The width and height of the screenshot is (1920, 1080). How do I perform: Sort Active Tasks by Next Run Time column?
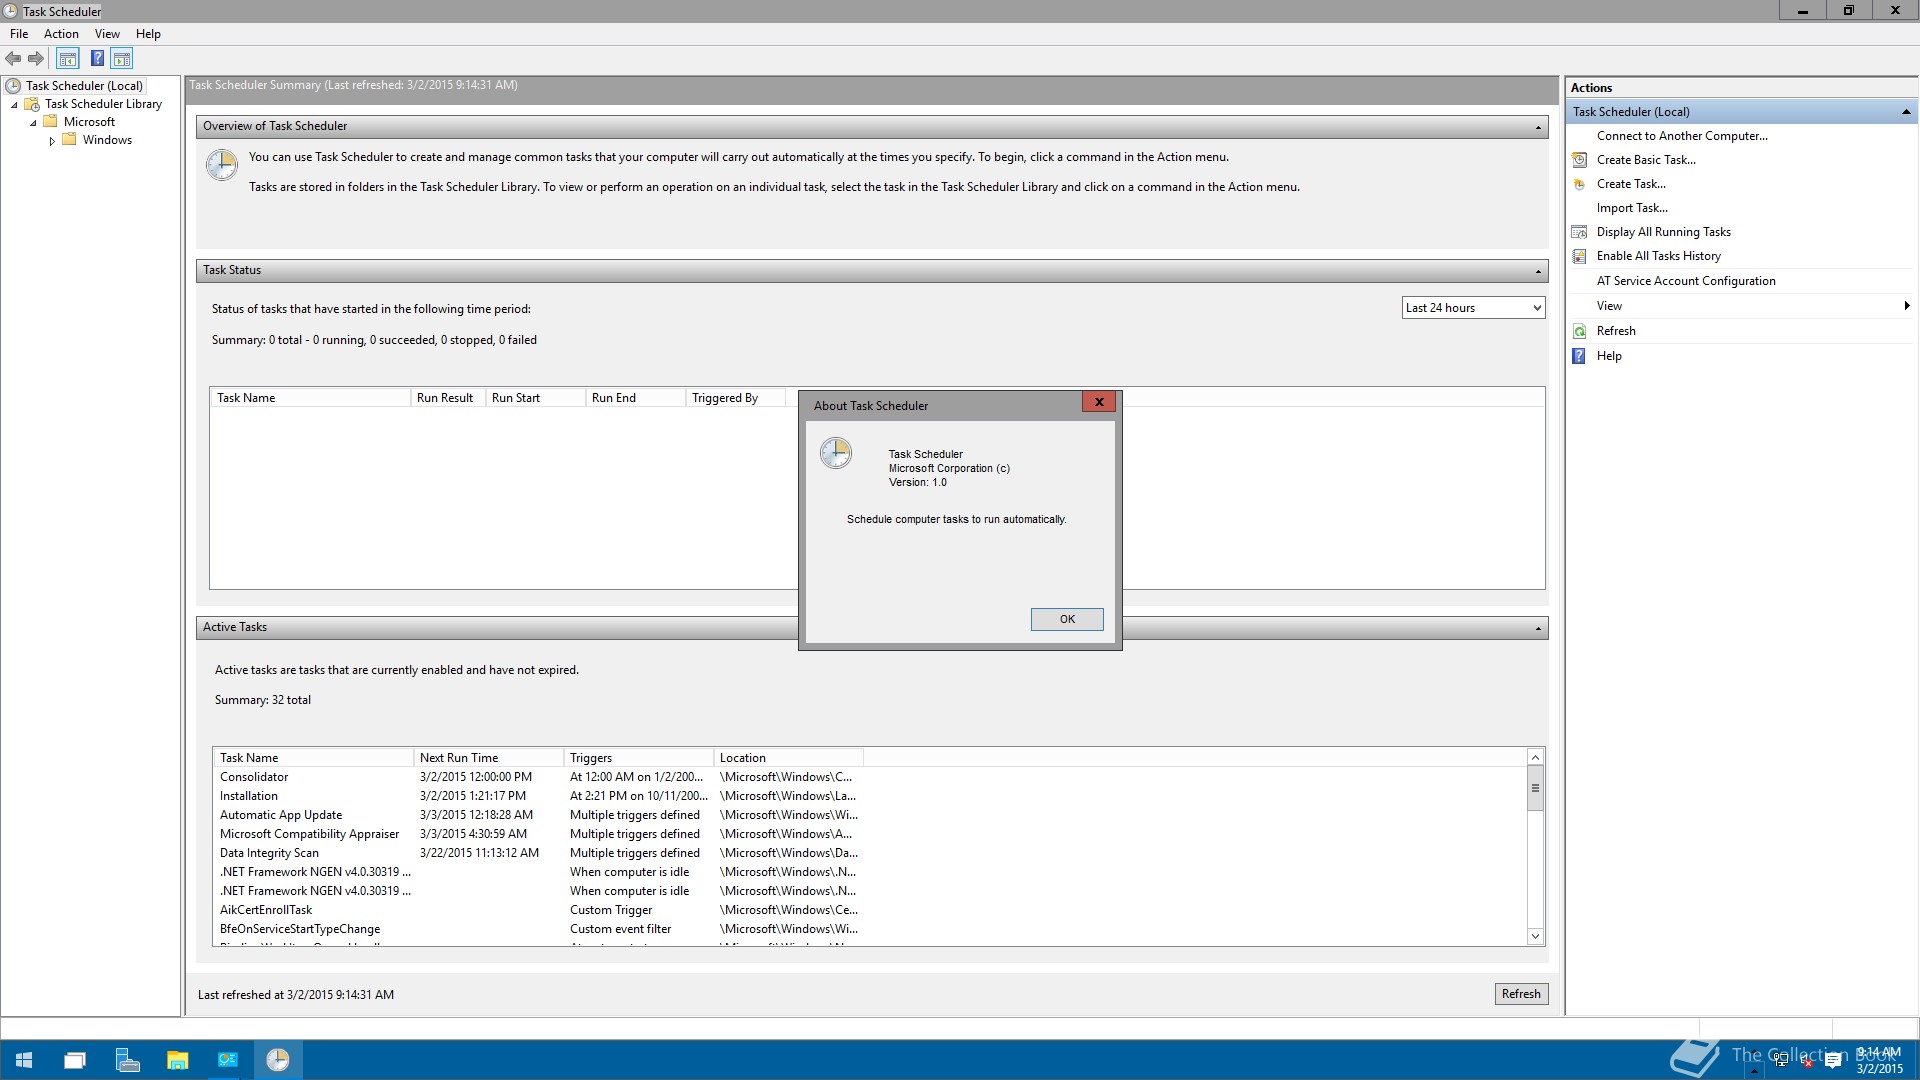488,758
